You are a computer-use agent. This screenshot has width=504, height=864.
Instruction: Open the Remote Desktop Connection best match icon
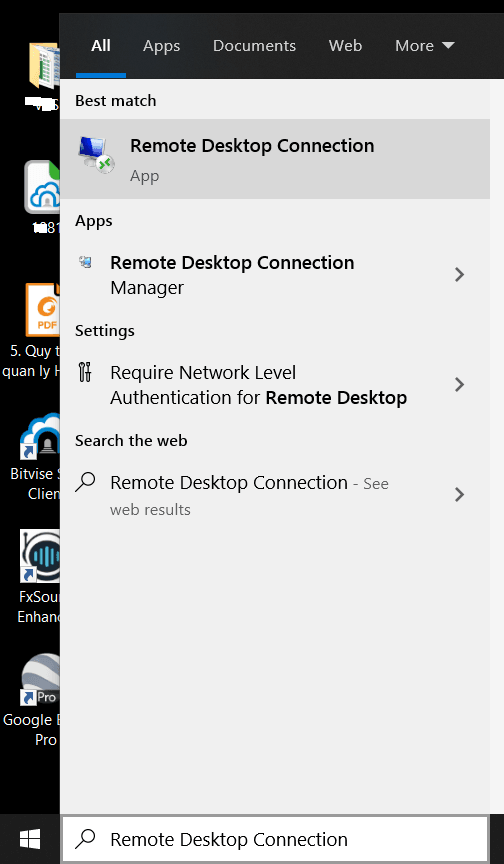click(x=97, y=155)
